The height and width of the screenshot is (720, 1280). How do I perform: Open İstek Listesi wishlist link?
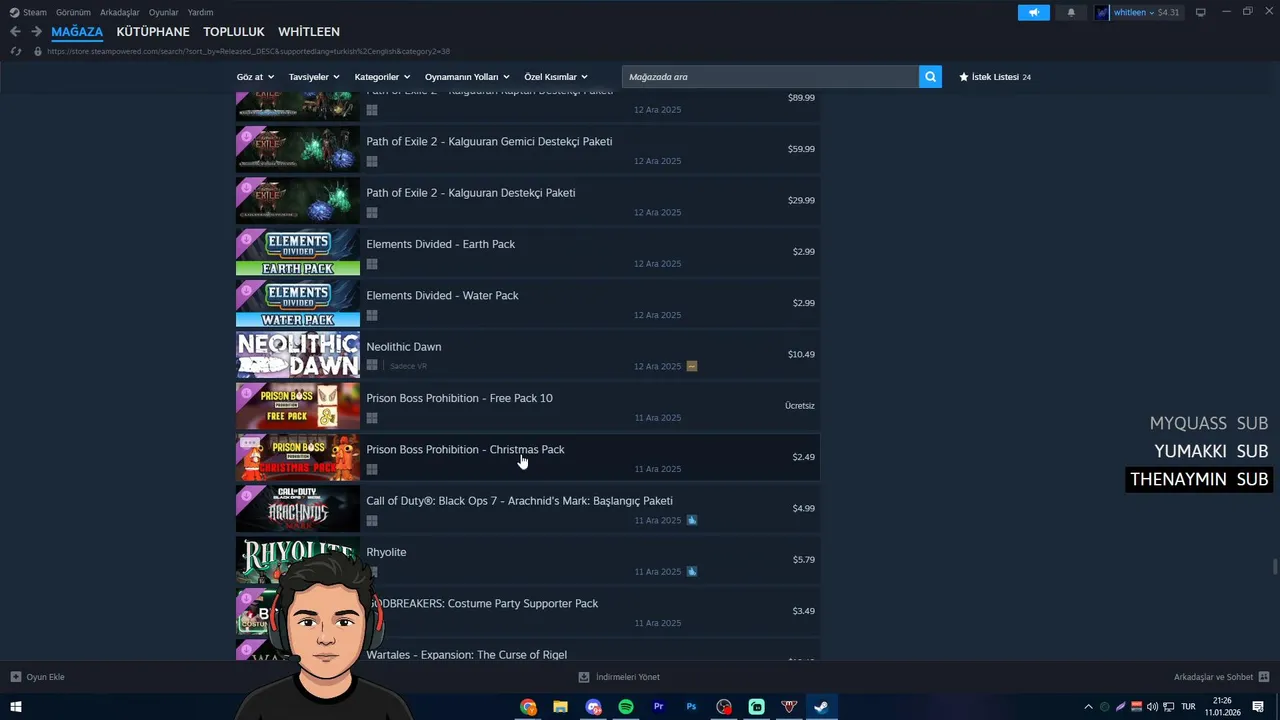(995, 77)
